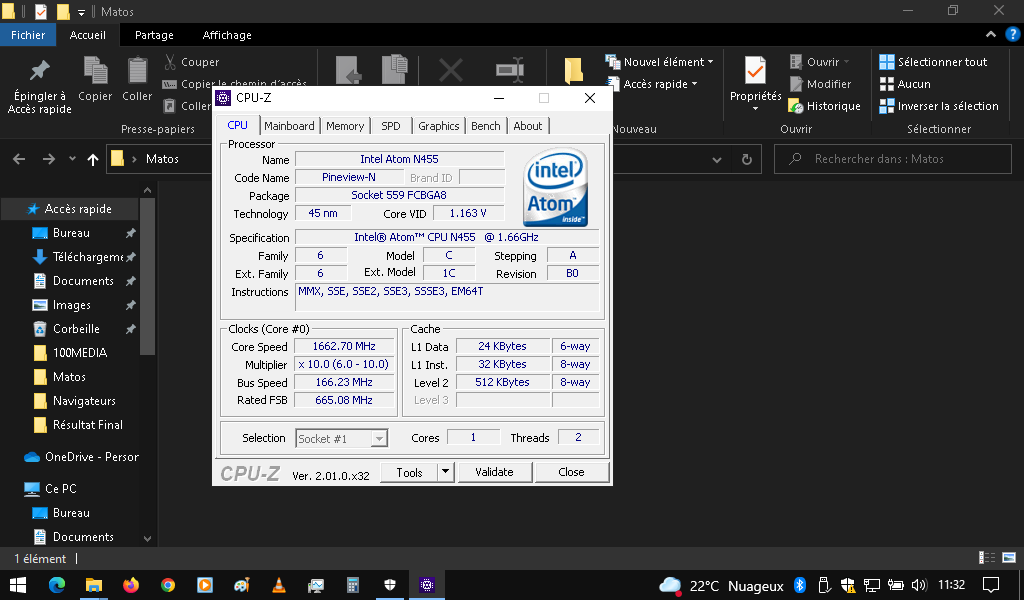Refresh the folder view in the address bar
1024x600 pixels.
[x=747, y=159]
